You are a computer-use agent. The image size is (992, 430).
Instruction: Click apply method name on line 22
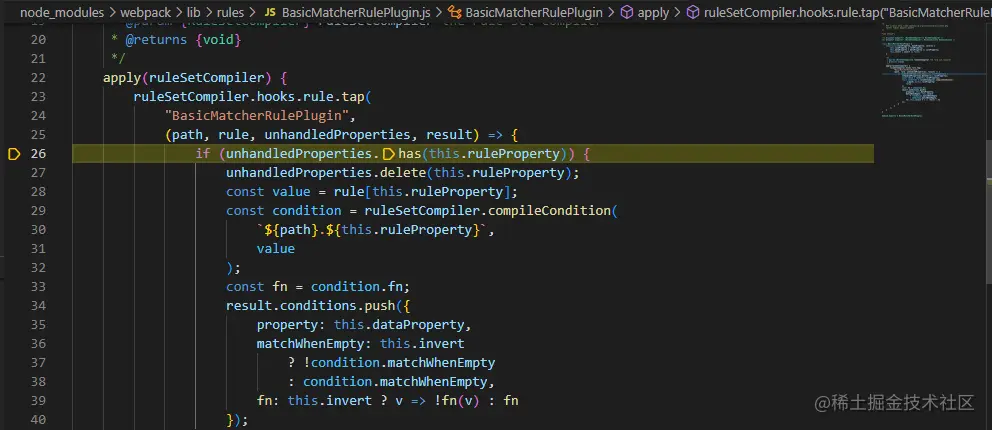tap(122, 78)
